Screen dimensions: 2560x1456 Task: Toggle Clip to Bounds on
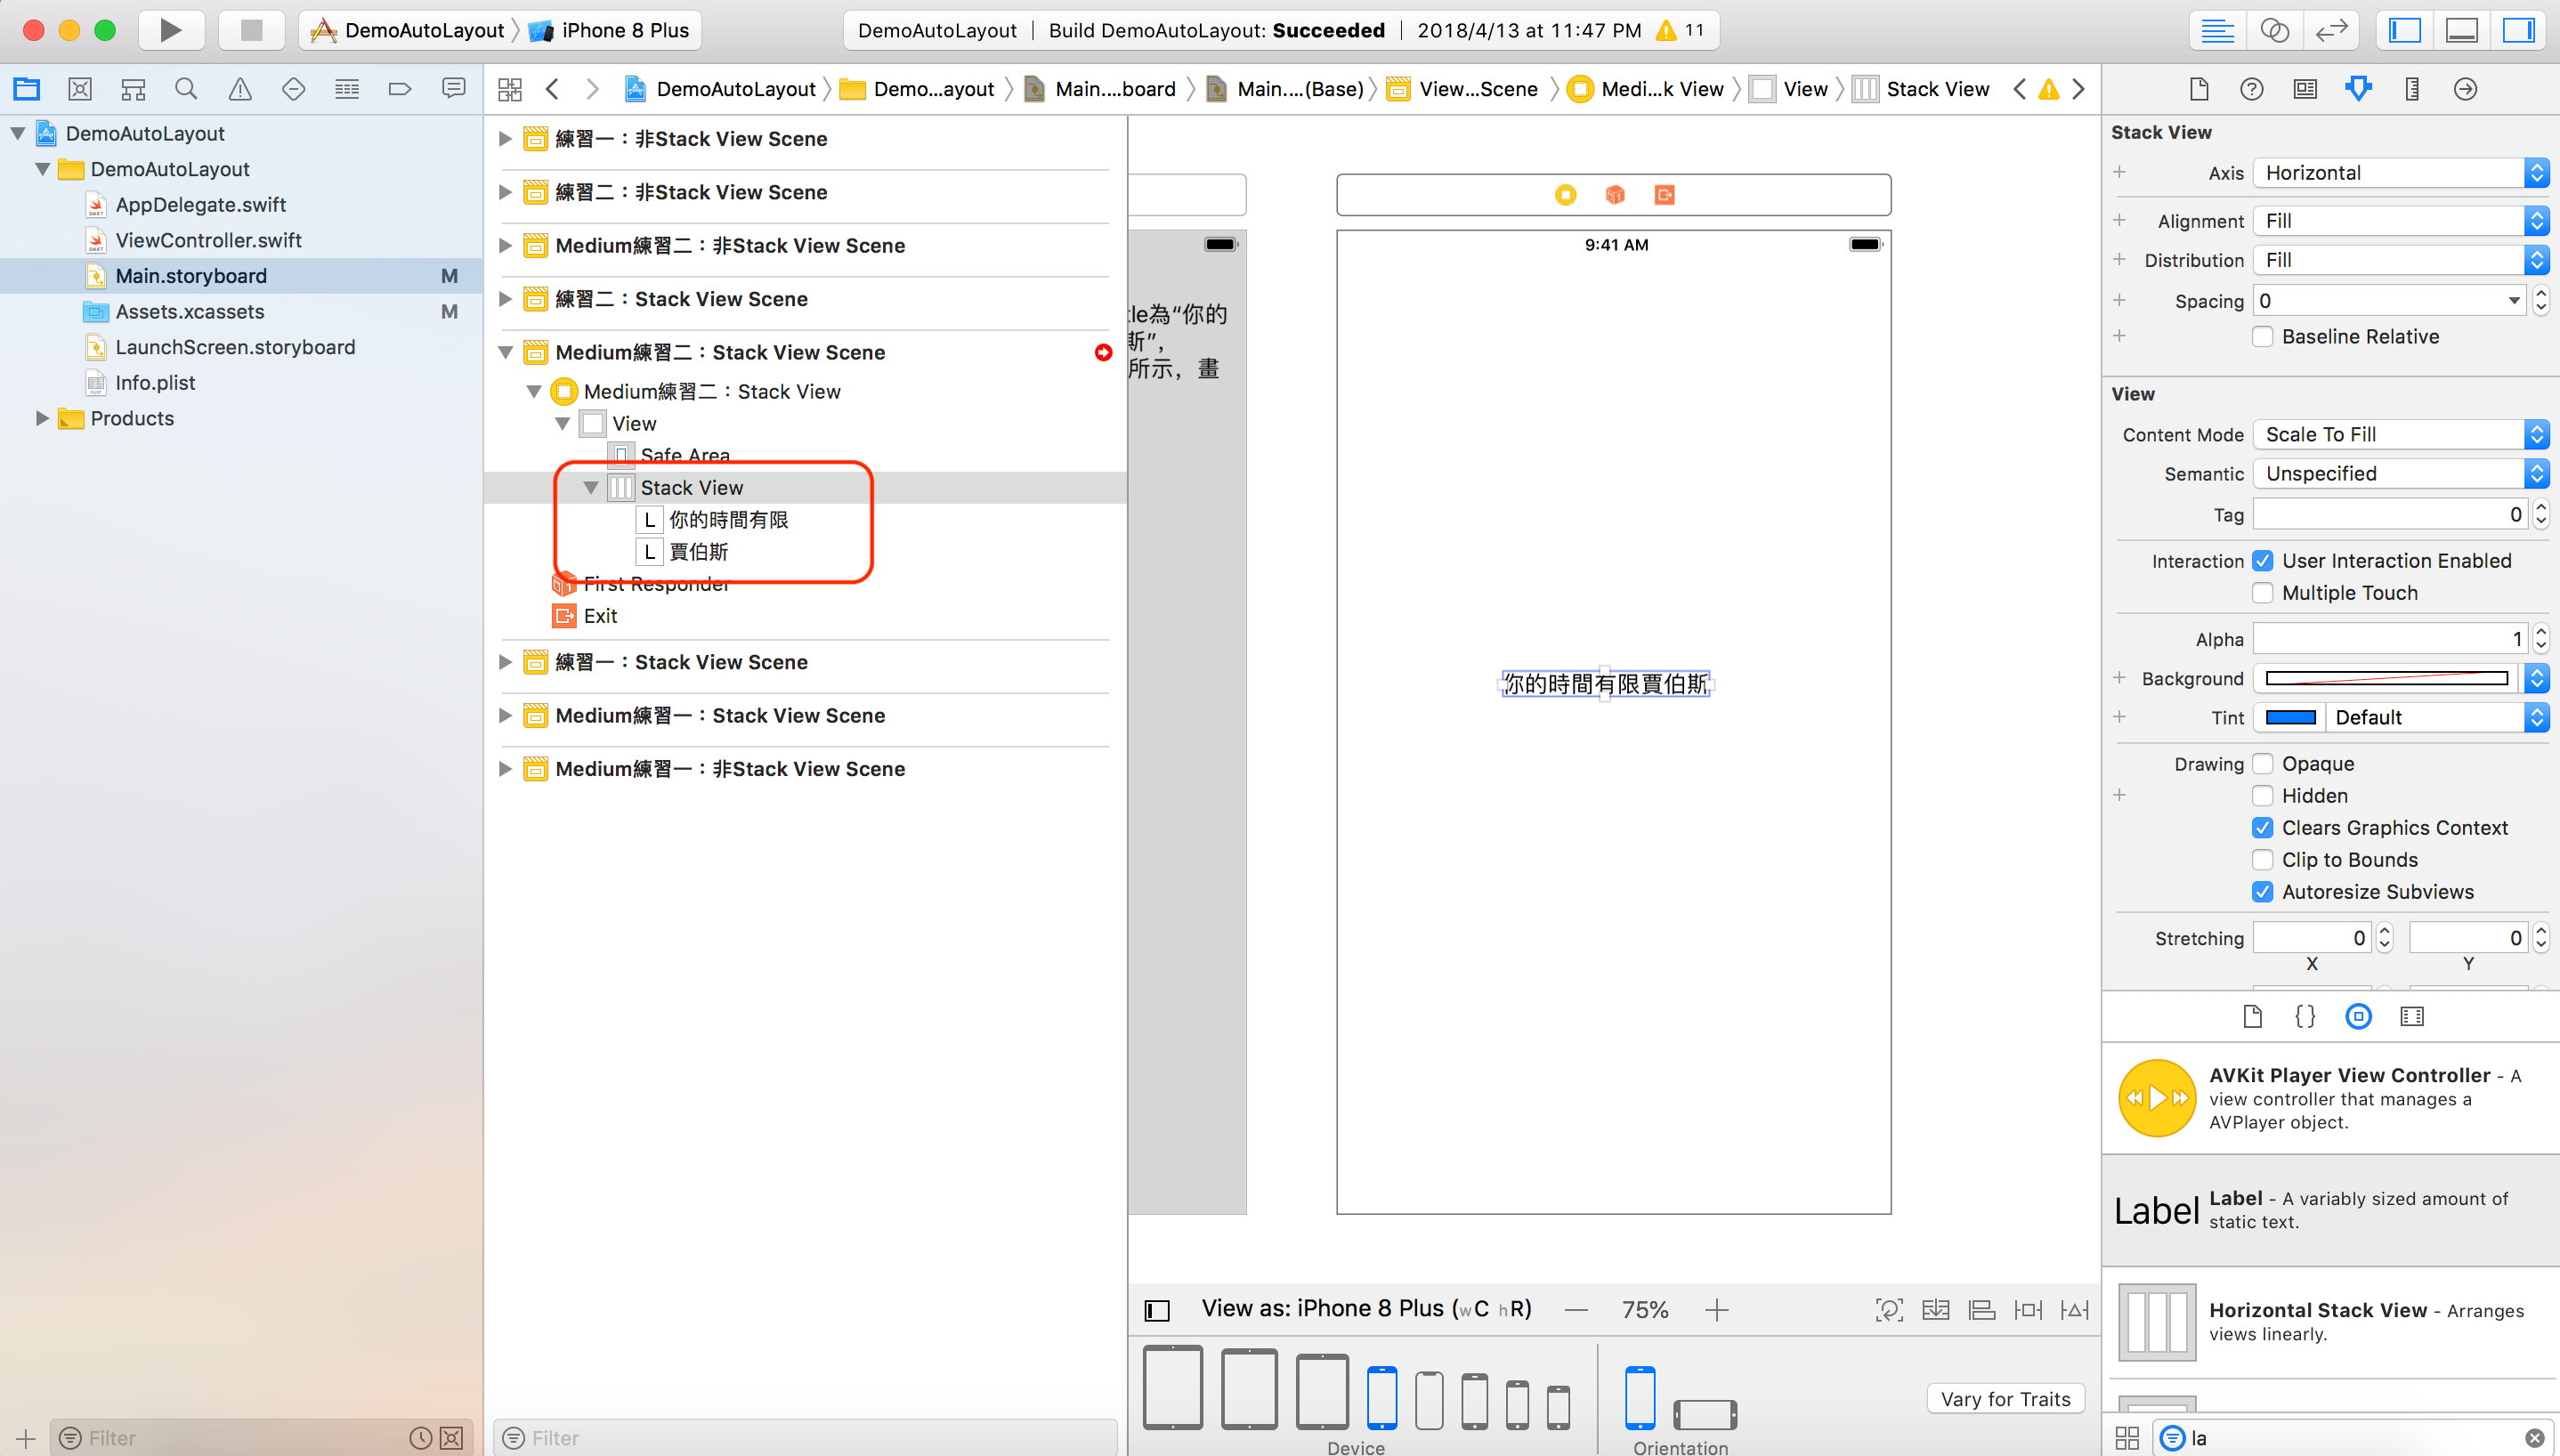pos(2264,859)
